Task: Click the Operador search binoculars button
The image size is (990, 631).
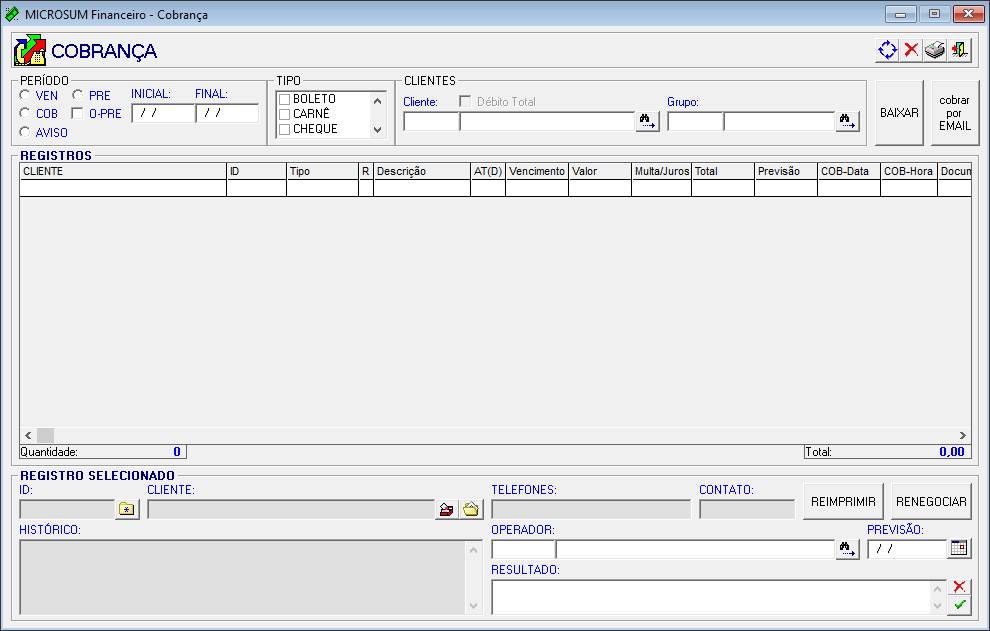Action: tap(847, 549)
